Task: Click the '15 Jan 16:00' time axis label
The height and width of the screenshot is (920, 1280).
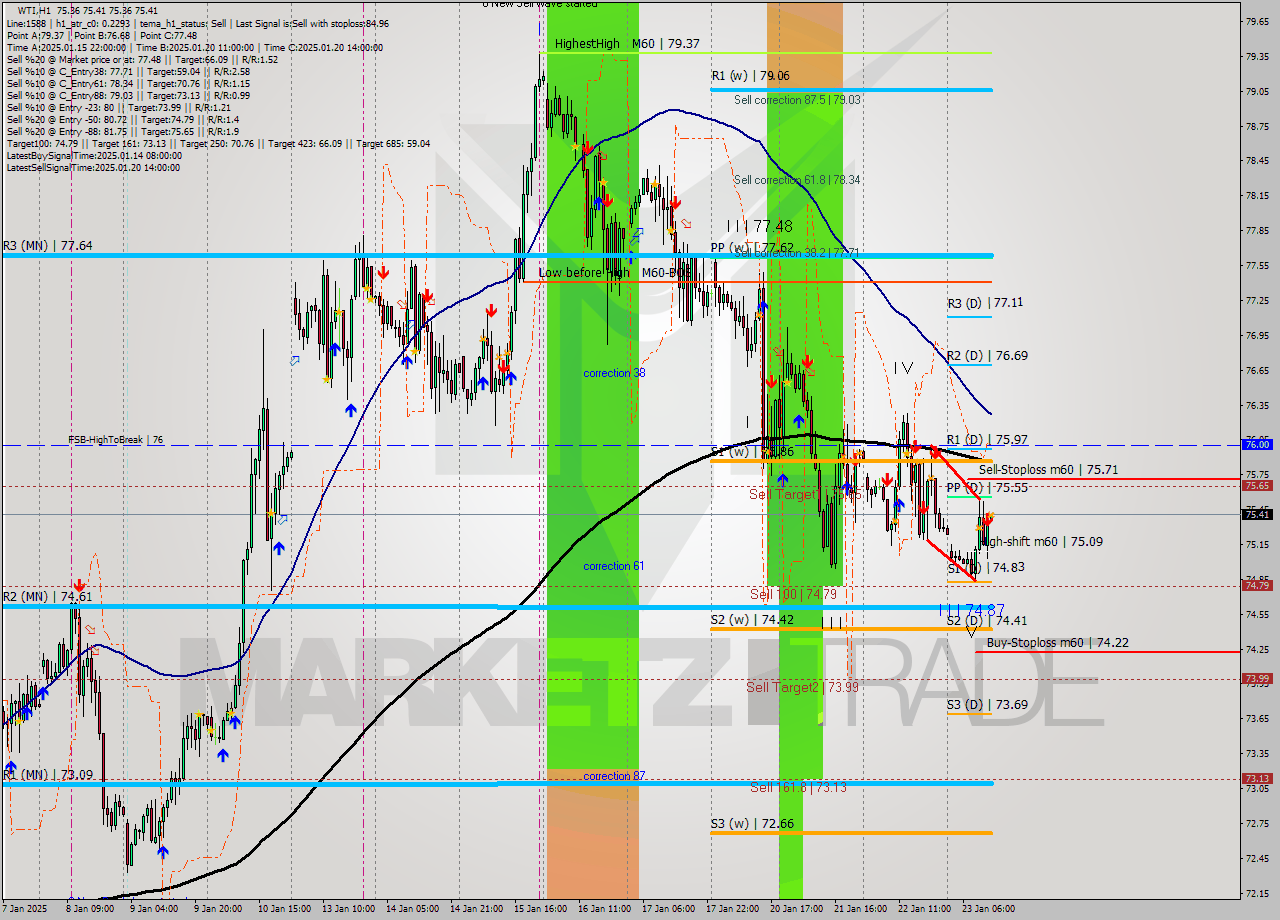Action: (541, 909)
